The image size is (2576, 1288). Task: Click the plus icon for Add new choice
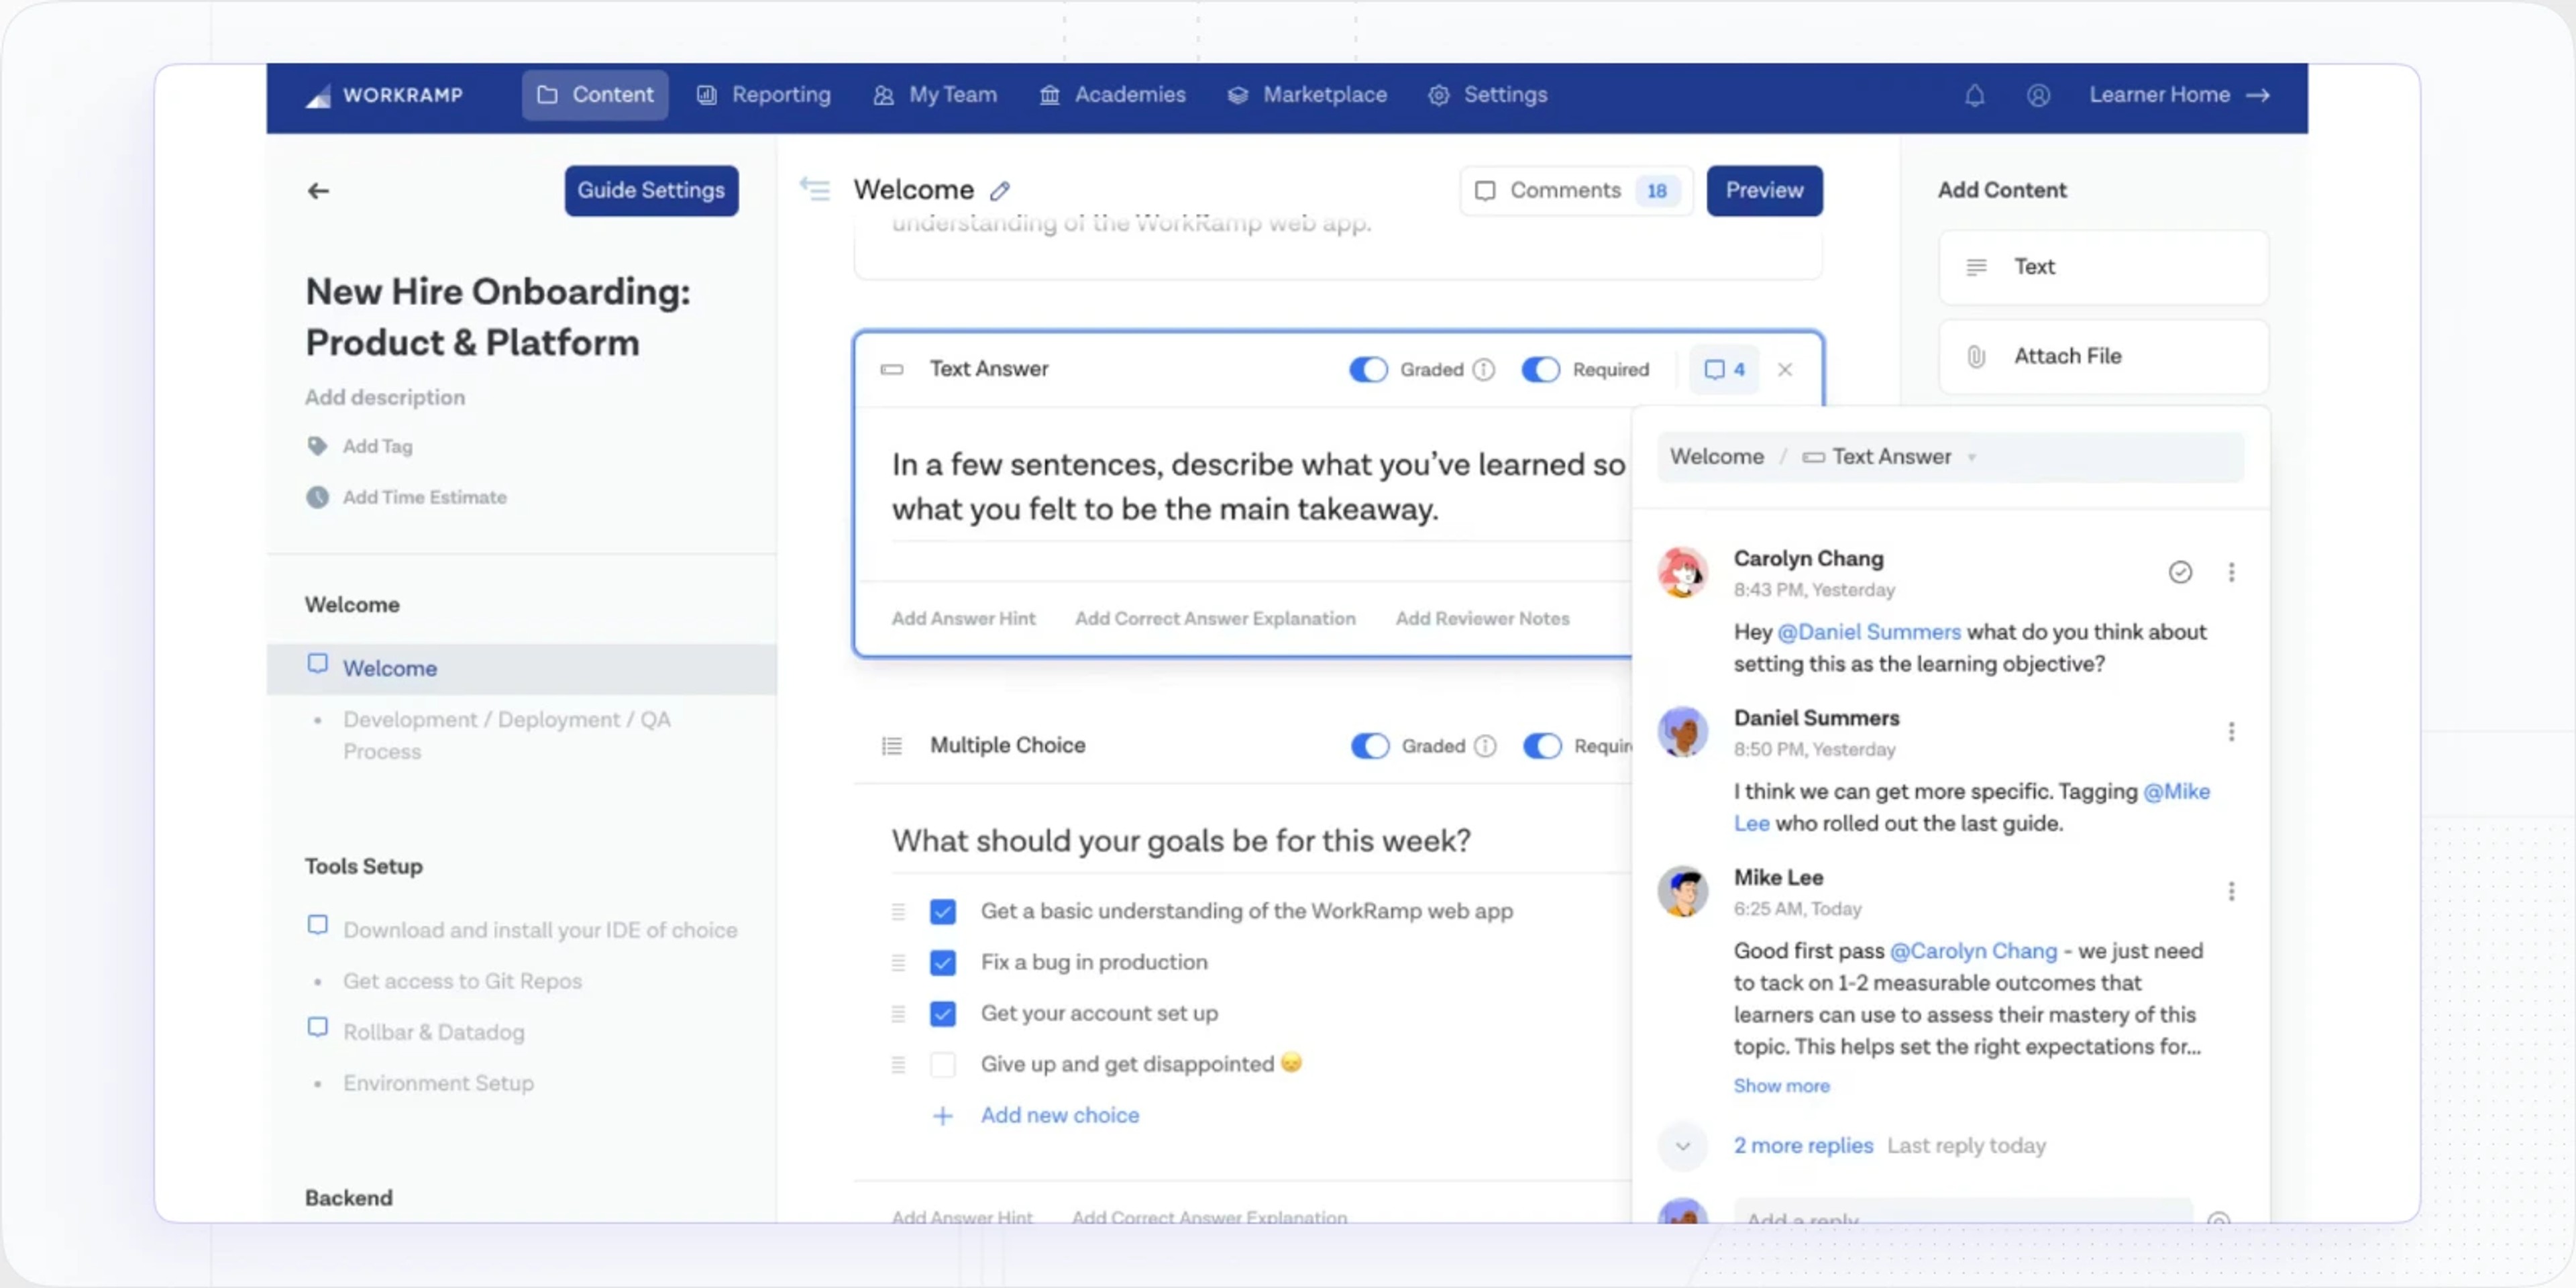(x=942, y=1116)
